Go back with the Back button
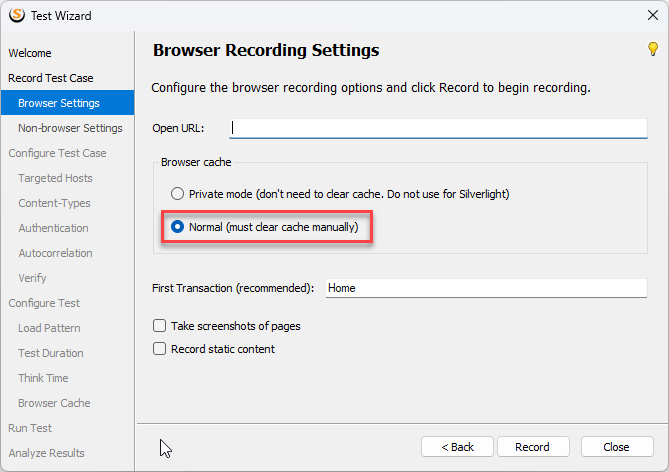The image size is (669, 472). (457, 447)
